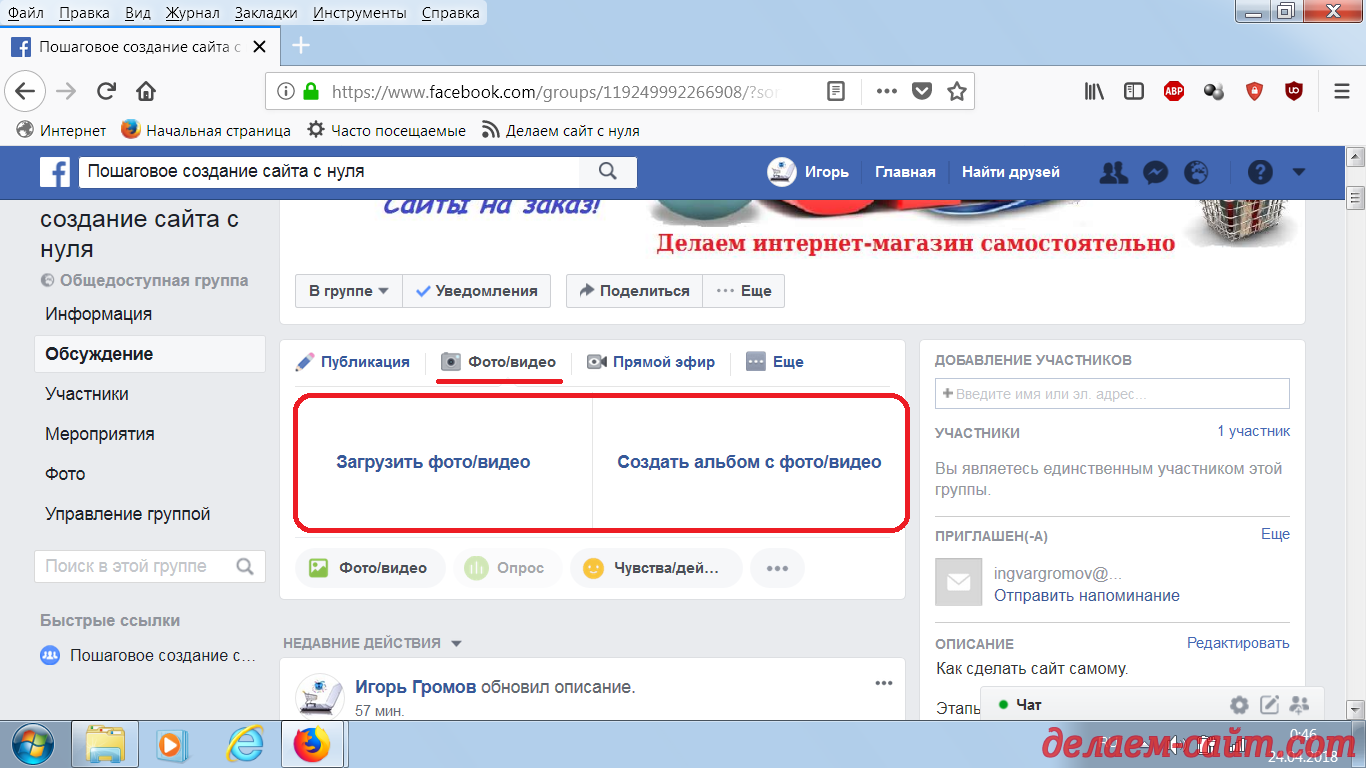The width and height of the screenshot is (1366, 768).
Task: Open Редактировать link next to Описание
Action: pyautogui.click(x=1238, y=642)
